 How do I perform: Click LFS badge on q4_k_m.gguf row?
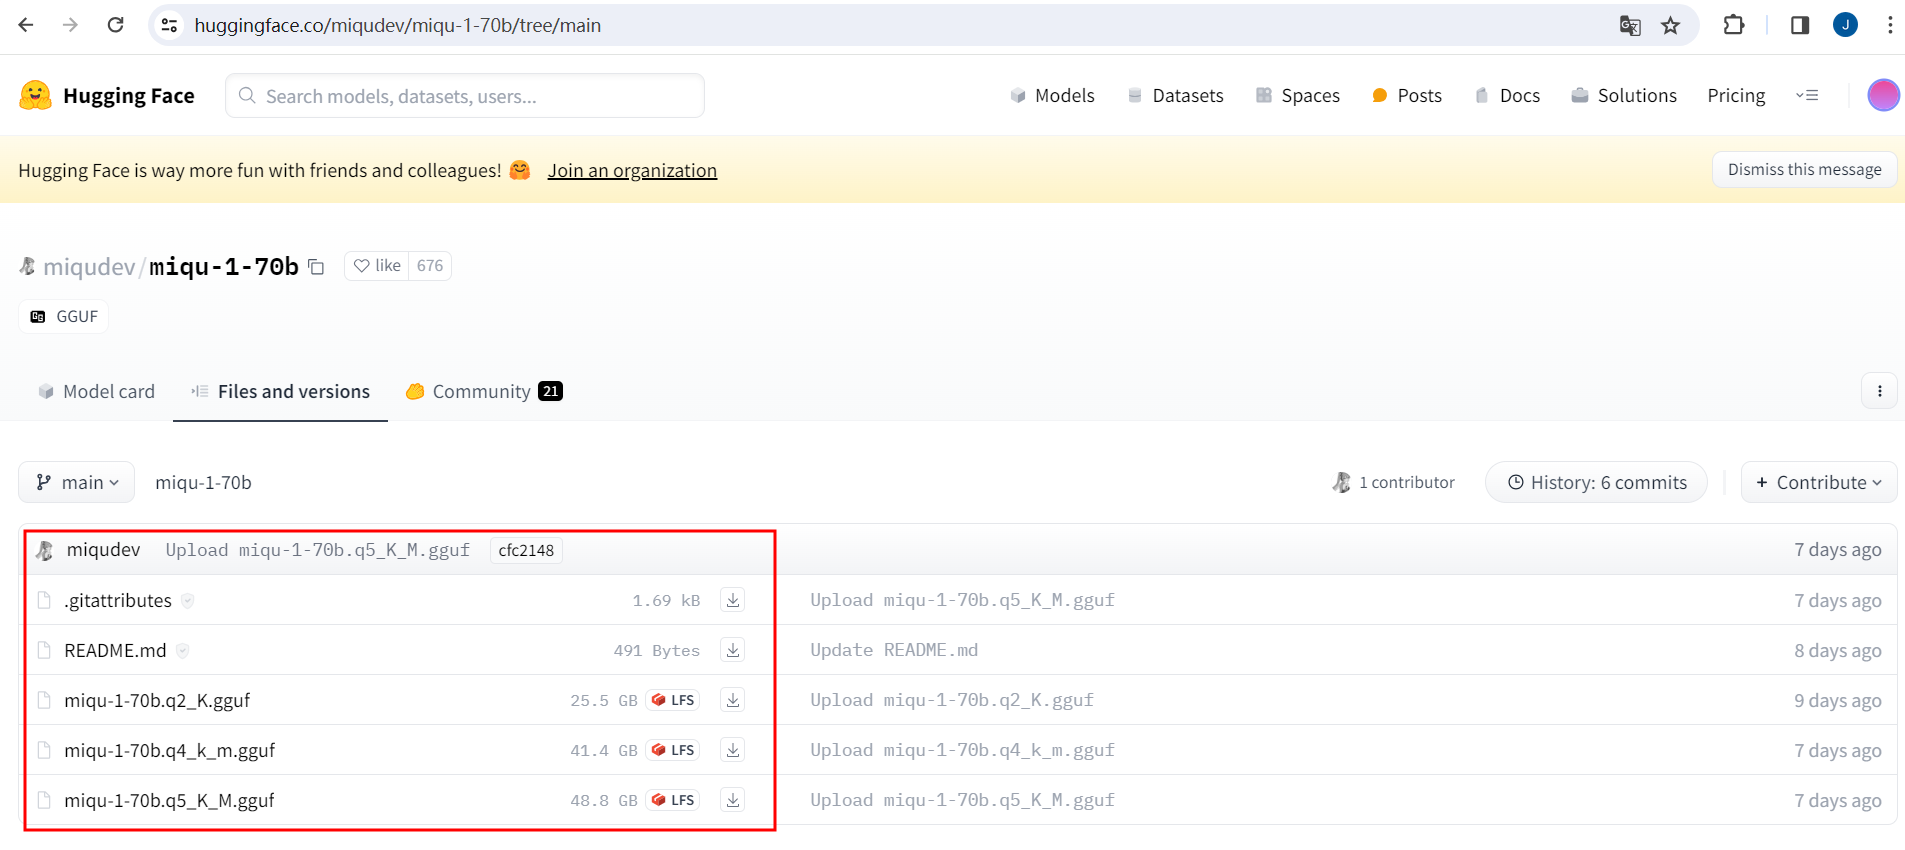tap(673, 750)
